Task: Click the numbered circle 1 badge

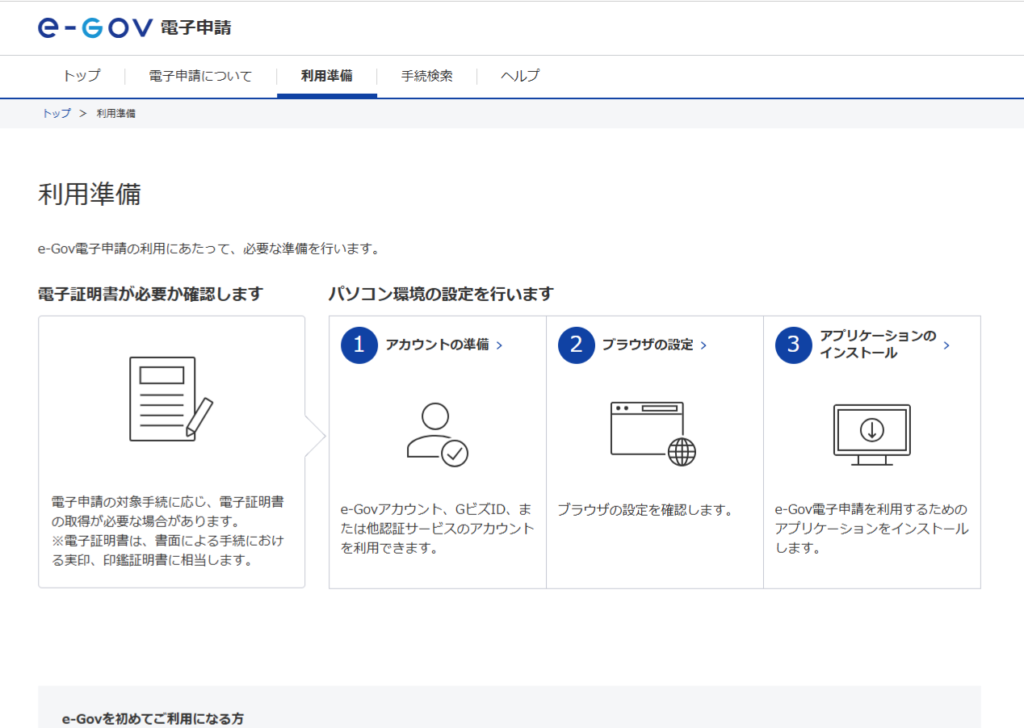Action: pyautogui.click(x=359, y=345)
